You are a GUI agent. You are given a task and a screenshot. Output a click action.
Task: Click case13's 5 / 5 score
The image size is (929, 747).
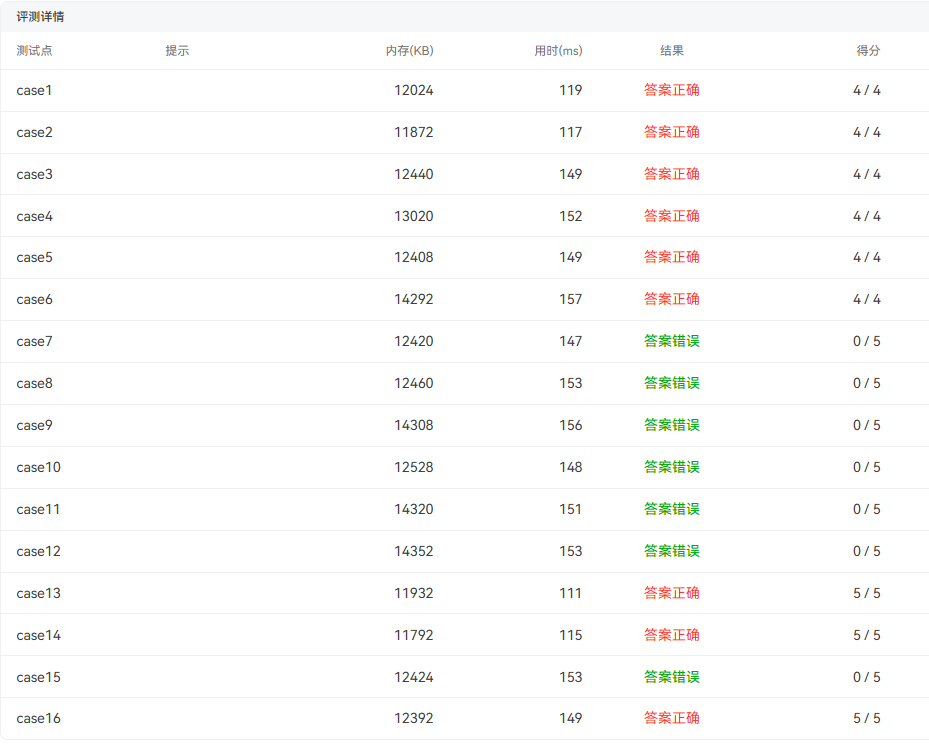(x=867, y=593)
